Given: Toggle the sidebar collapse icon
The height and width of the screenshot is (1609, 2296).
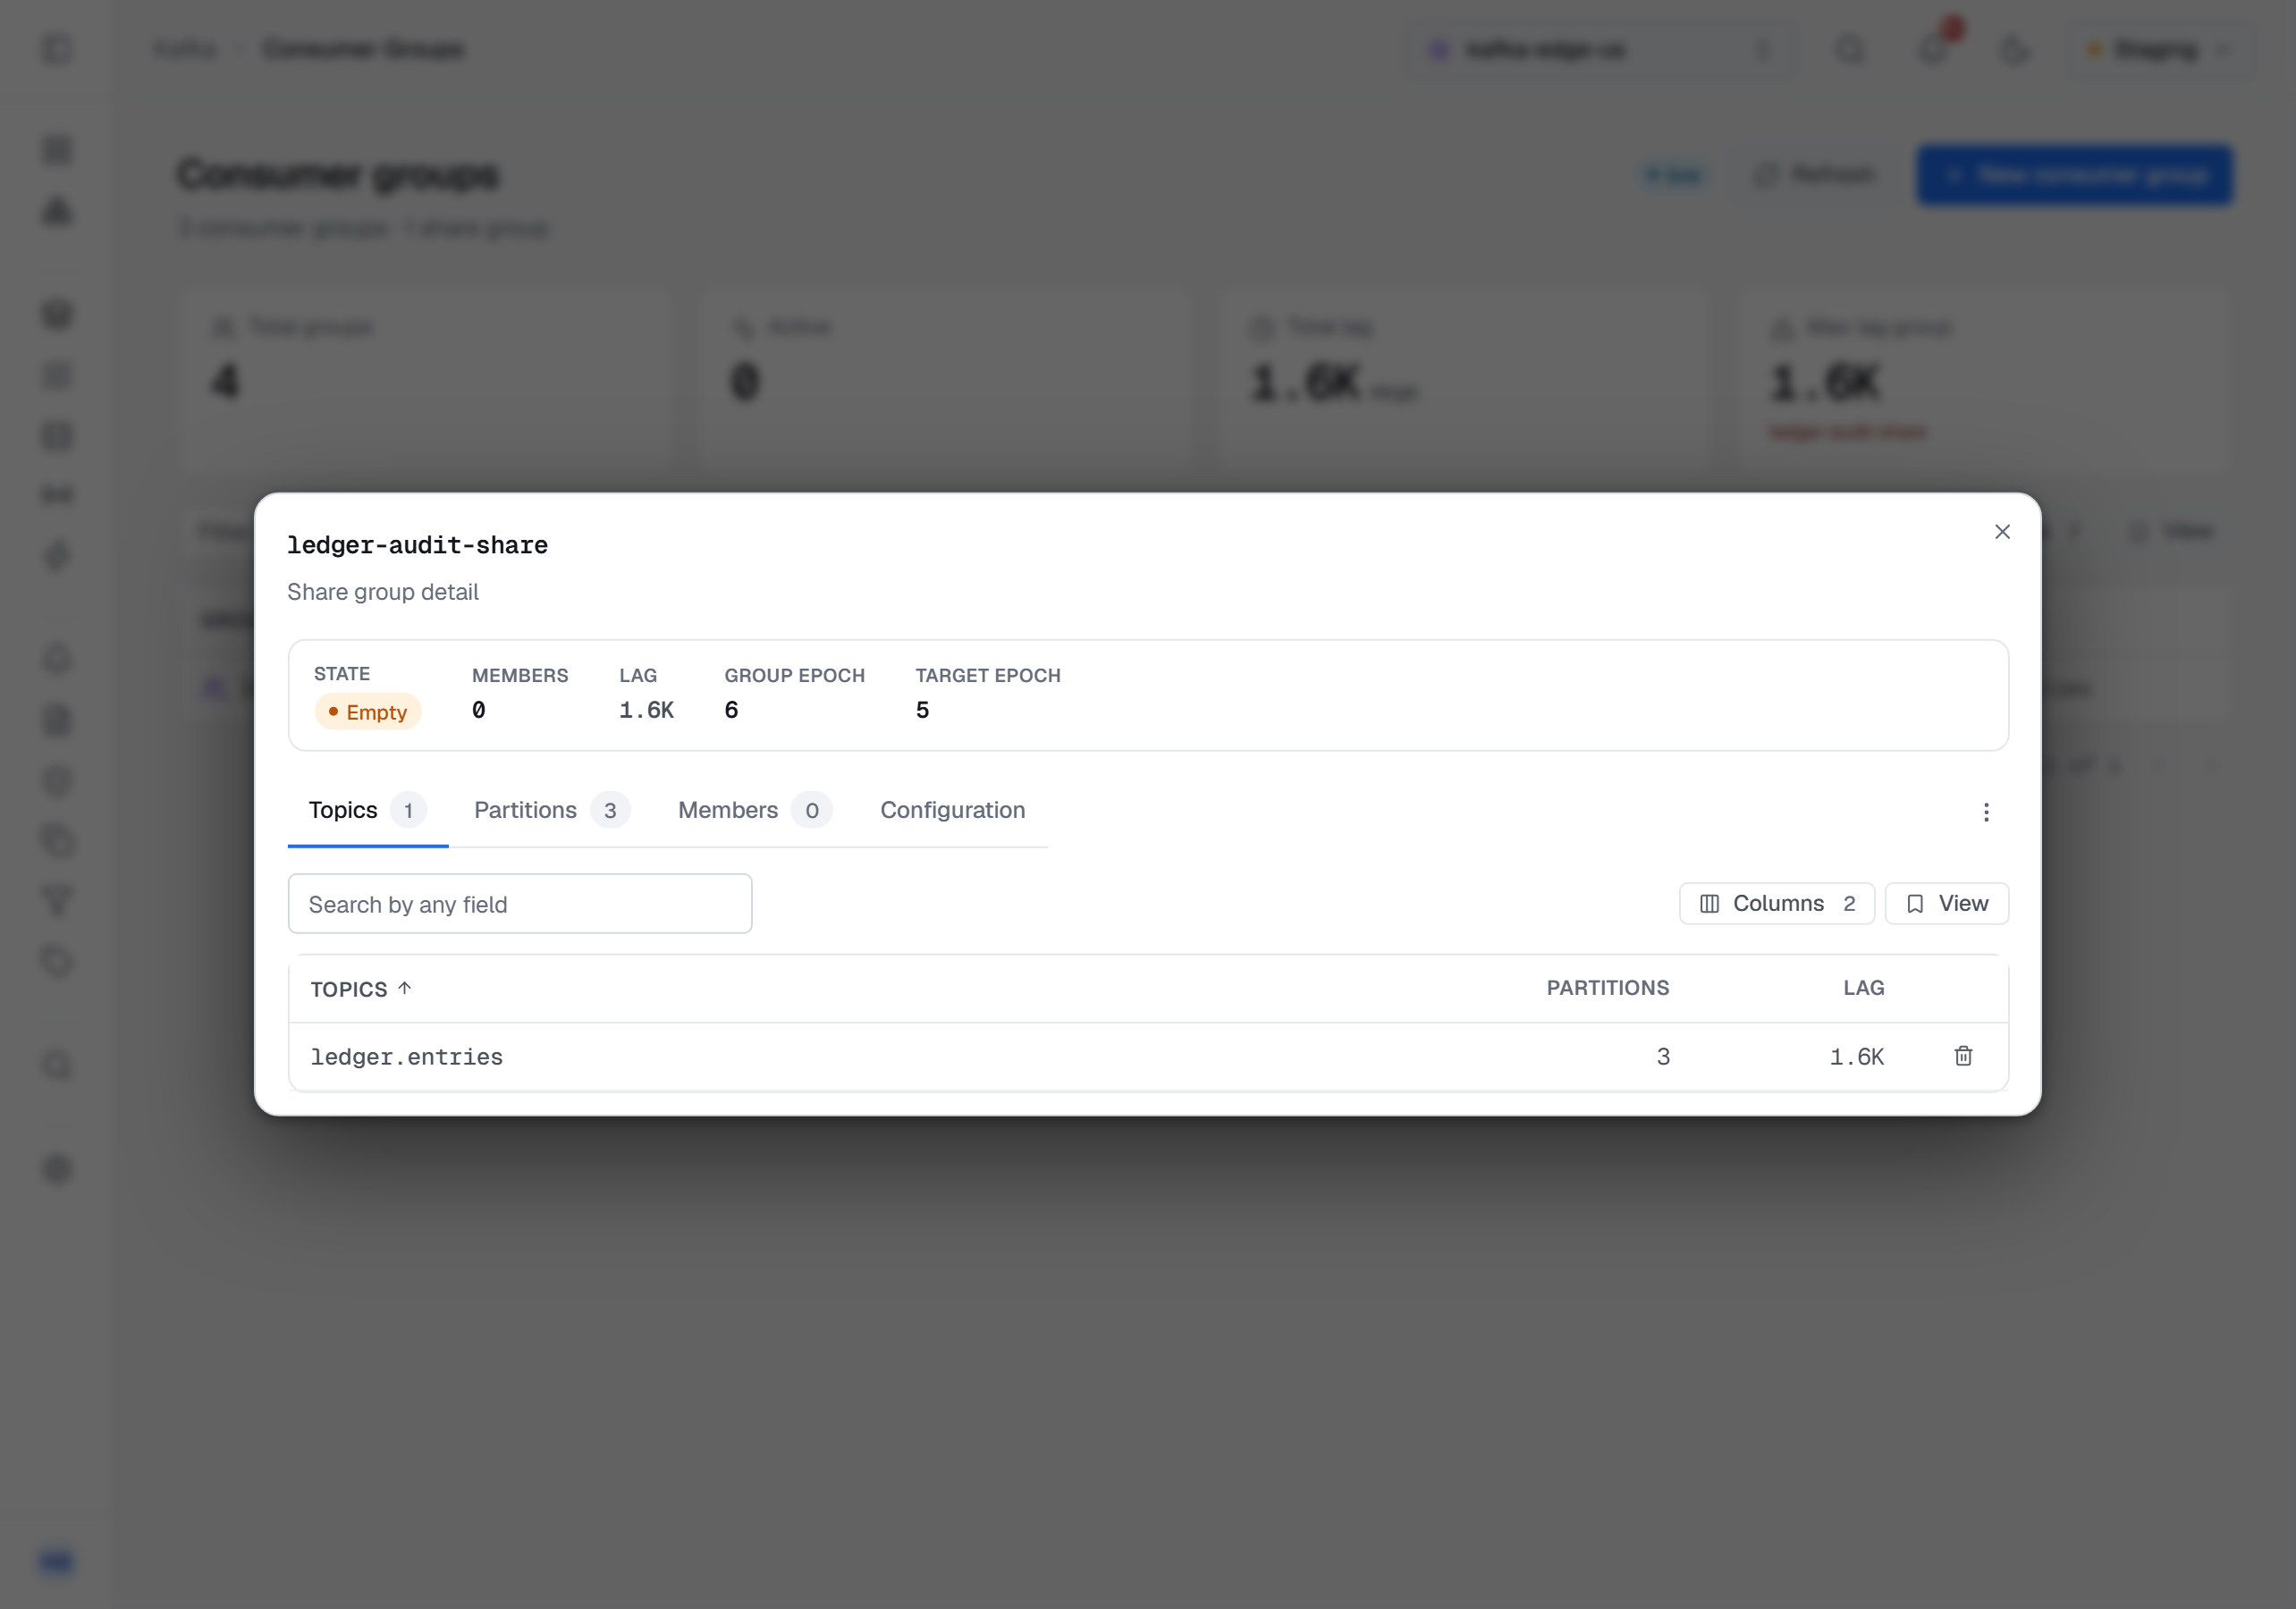Looking at the screenshot, I should [x=58, y=49].
